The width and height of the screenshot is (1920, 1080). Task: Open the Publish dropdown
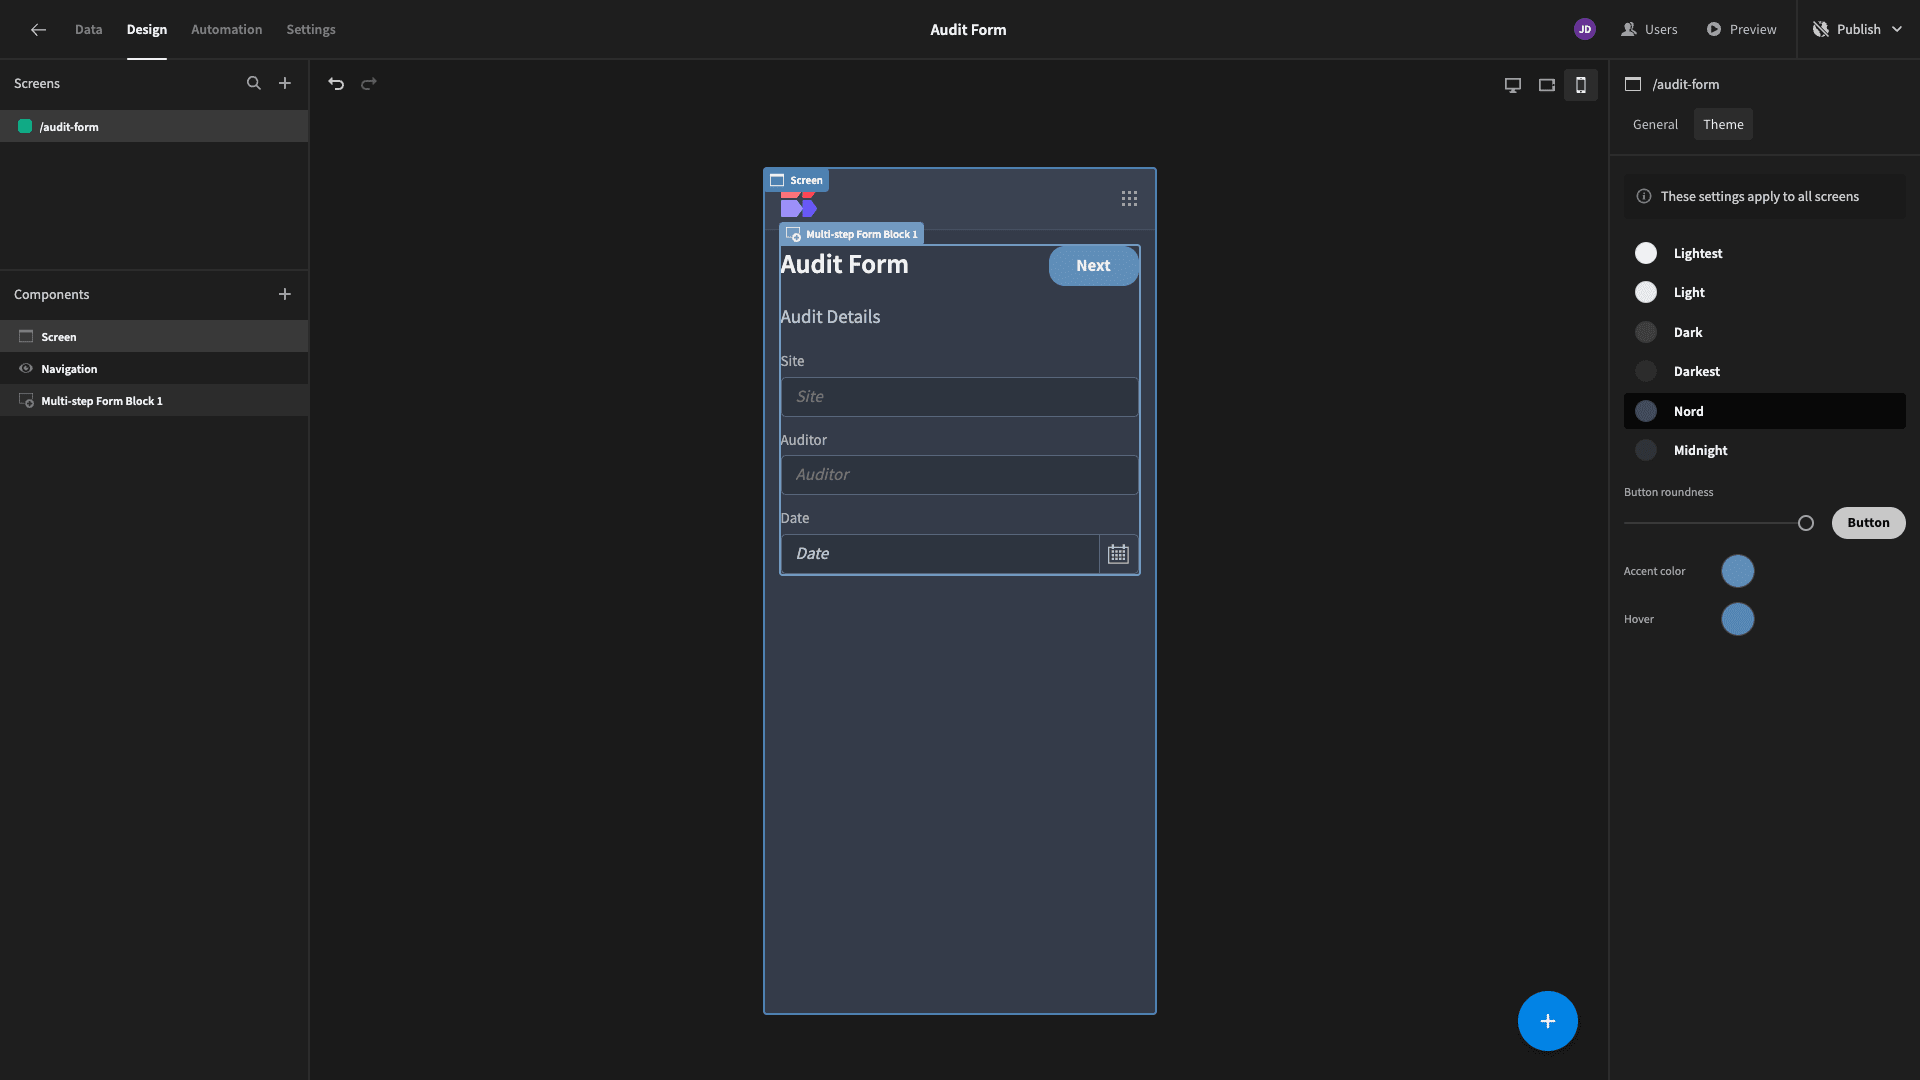tap(1858, 30)
